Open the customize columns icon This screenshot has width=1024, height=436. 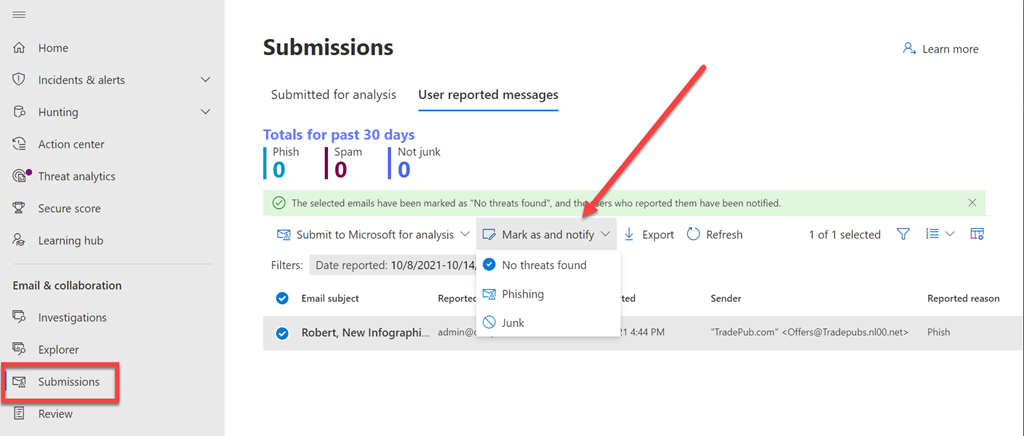(x=977, y=234)
